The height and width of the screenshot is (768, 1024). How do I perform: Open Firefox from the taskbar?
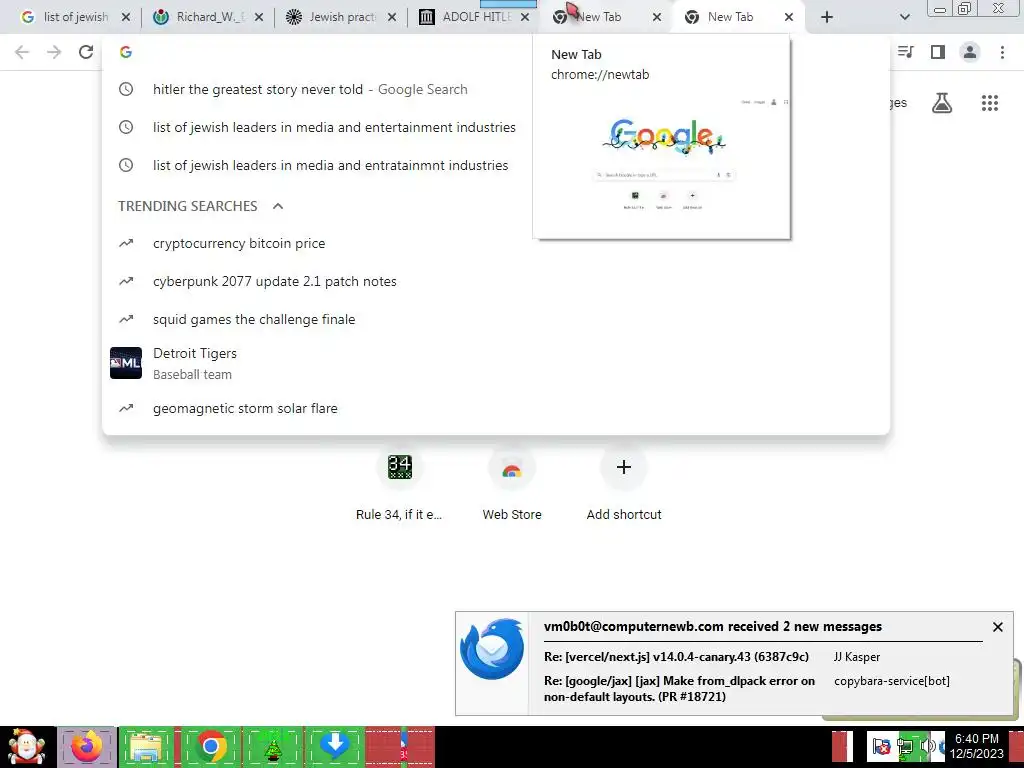[x=87, y=747]
